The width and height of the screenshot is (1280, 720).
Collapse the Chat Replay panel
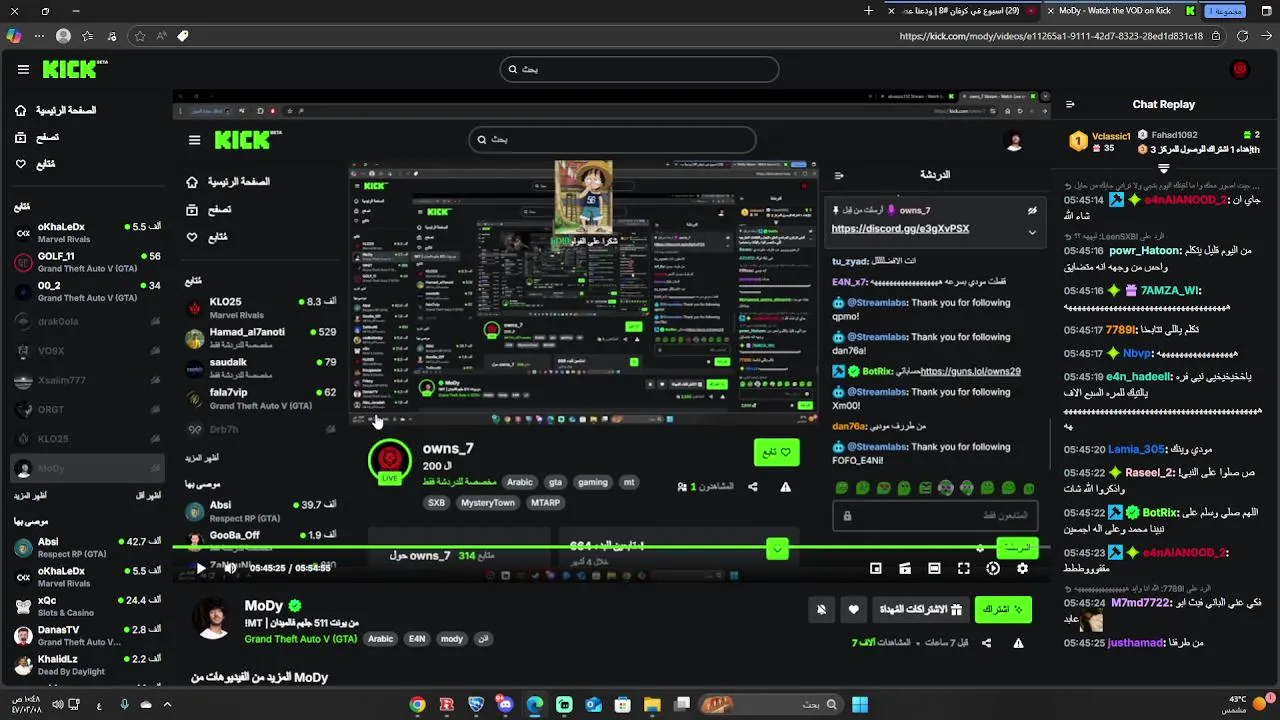coord(1070,104)
